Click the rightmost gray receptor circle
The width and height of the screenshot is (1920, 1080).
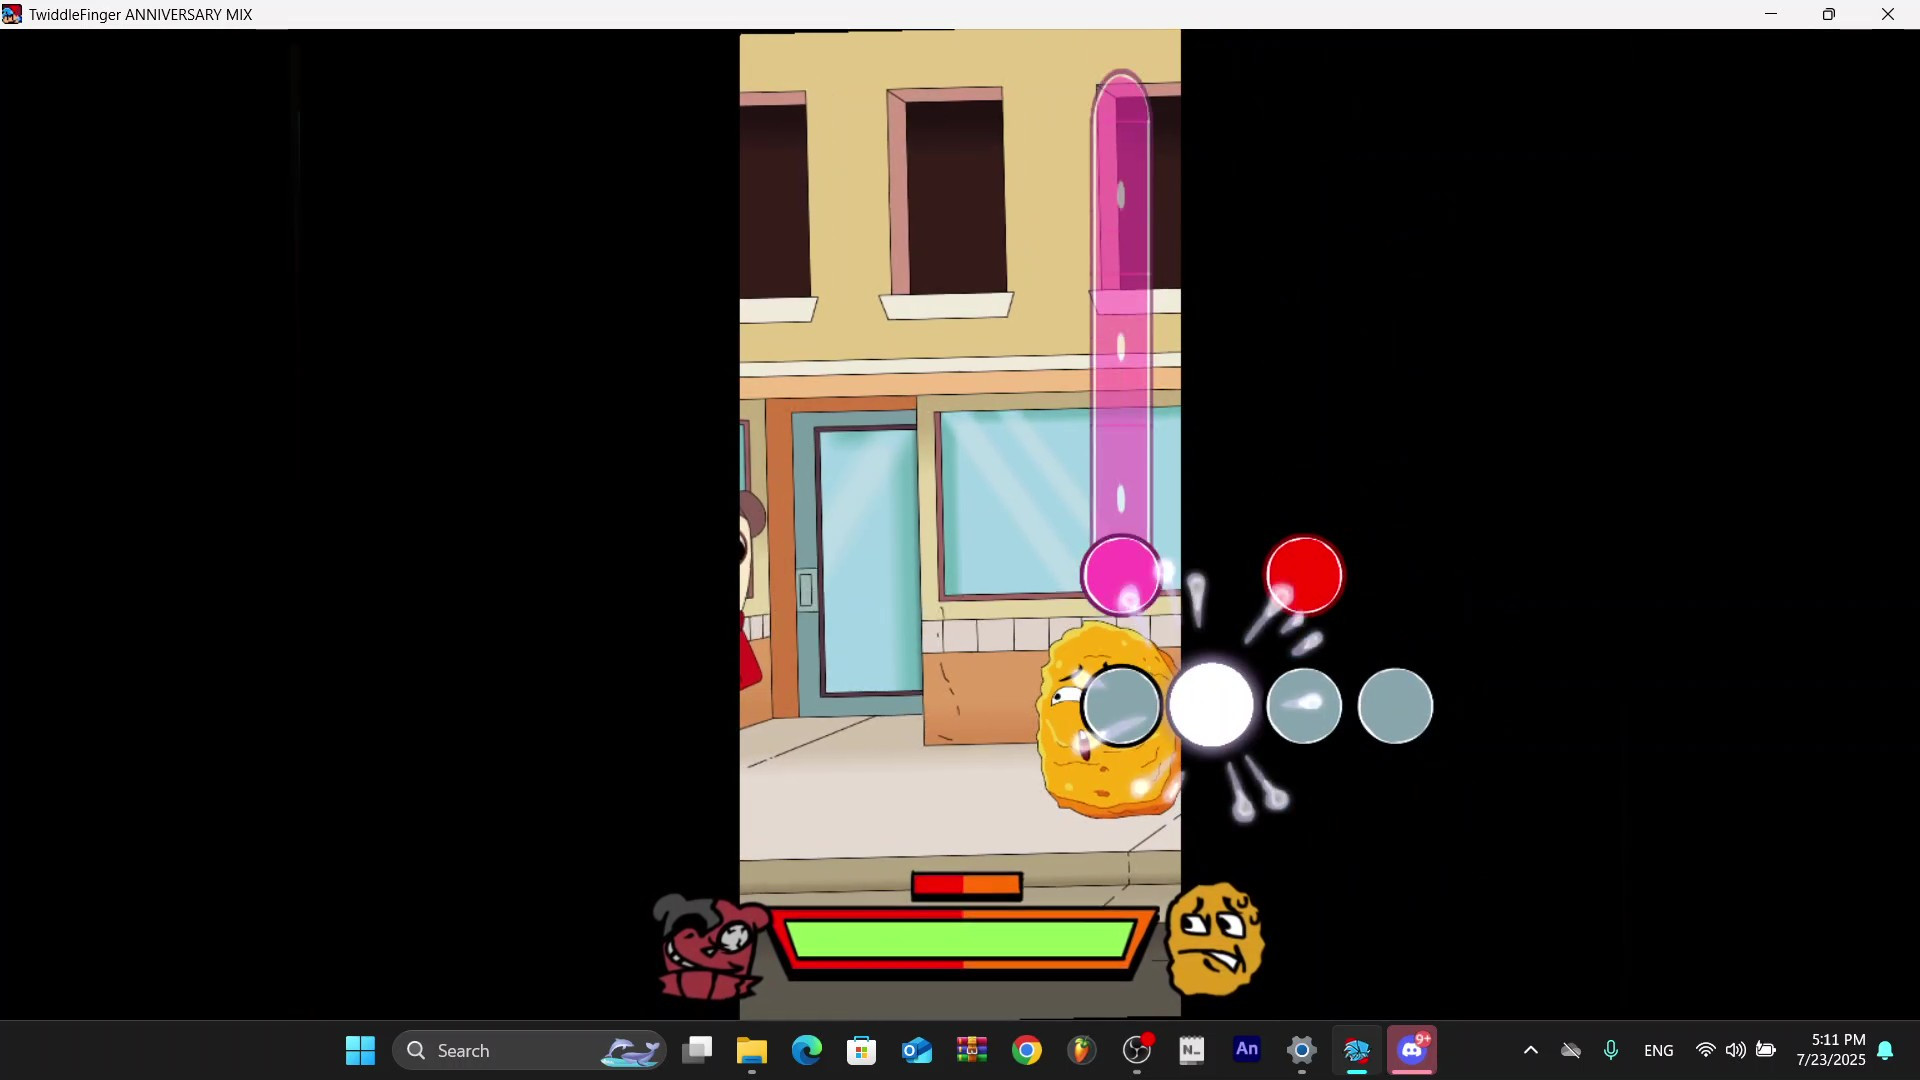coord(1395,706)
